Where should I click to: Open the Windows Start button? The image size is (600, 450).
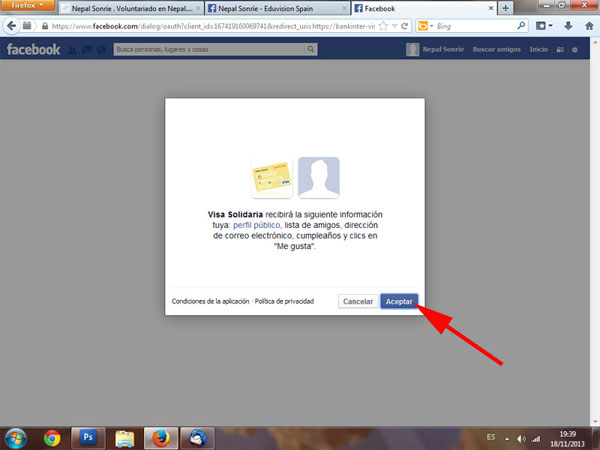[15, 439]
